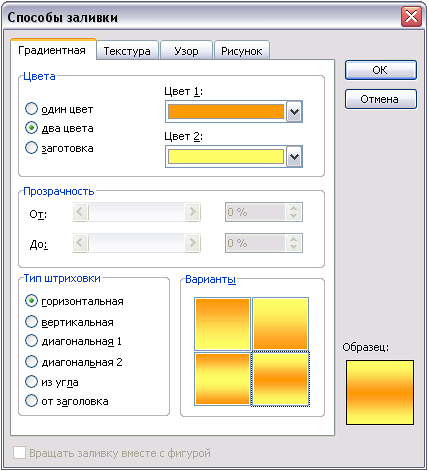The height and width of the screenshot is (471, 429).
Task: Open the 'Рисунок' tab
Action: click(x=242, y=51)
